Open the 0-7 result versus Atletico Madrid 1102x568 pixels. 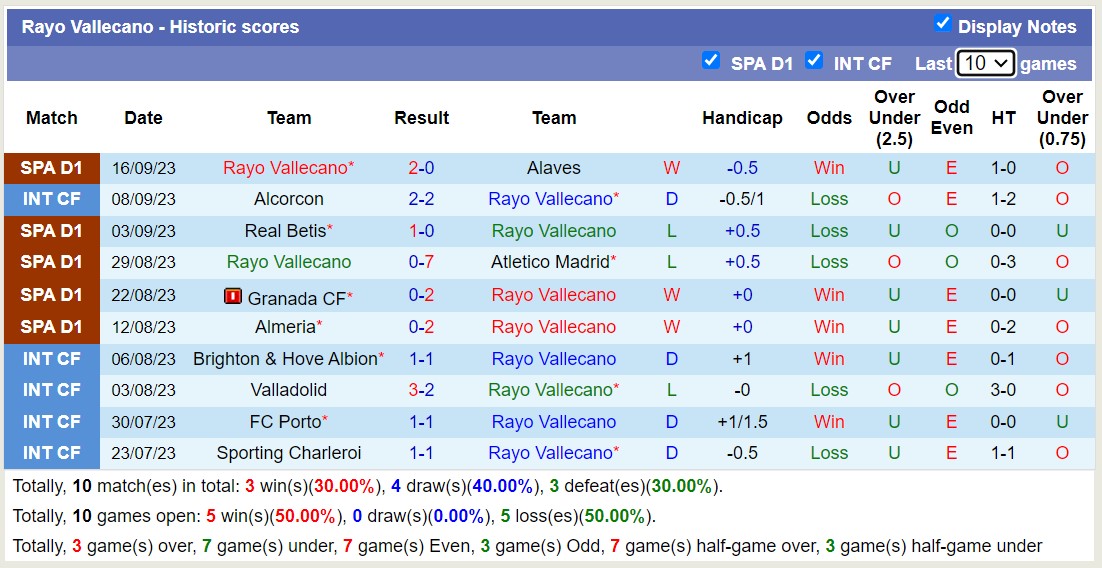421,262
